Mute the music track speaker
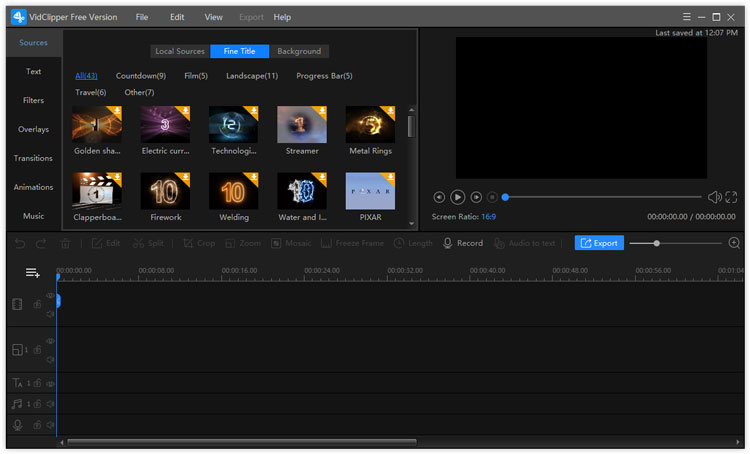This screenshot has width=750, height=454. pyautogui.click(x=50, y=404)
